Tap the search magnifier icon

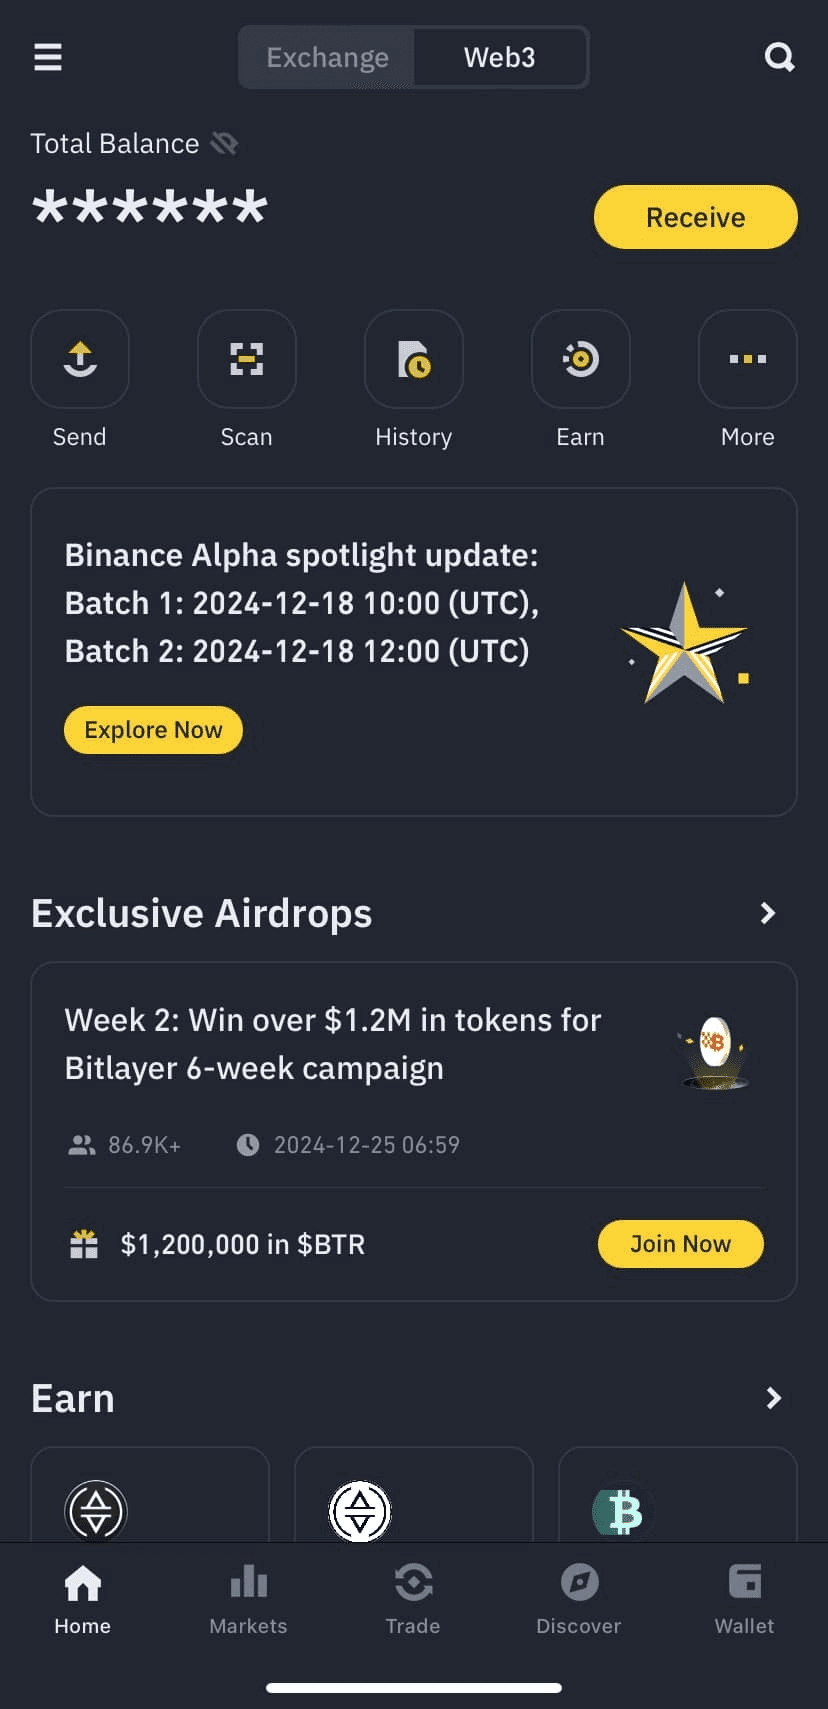779,57
